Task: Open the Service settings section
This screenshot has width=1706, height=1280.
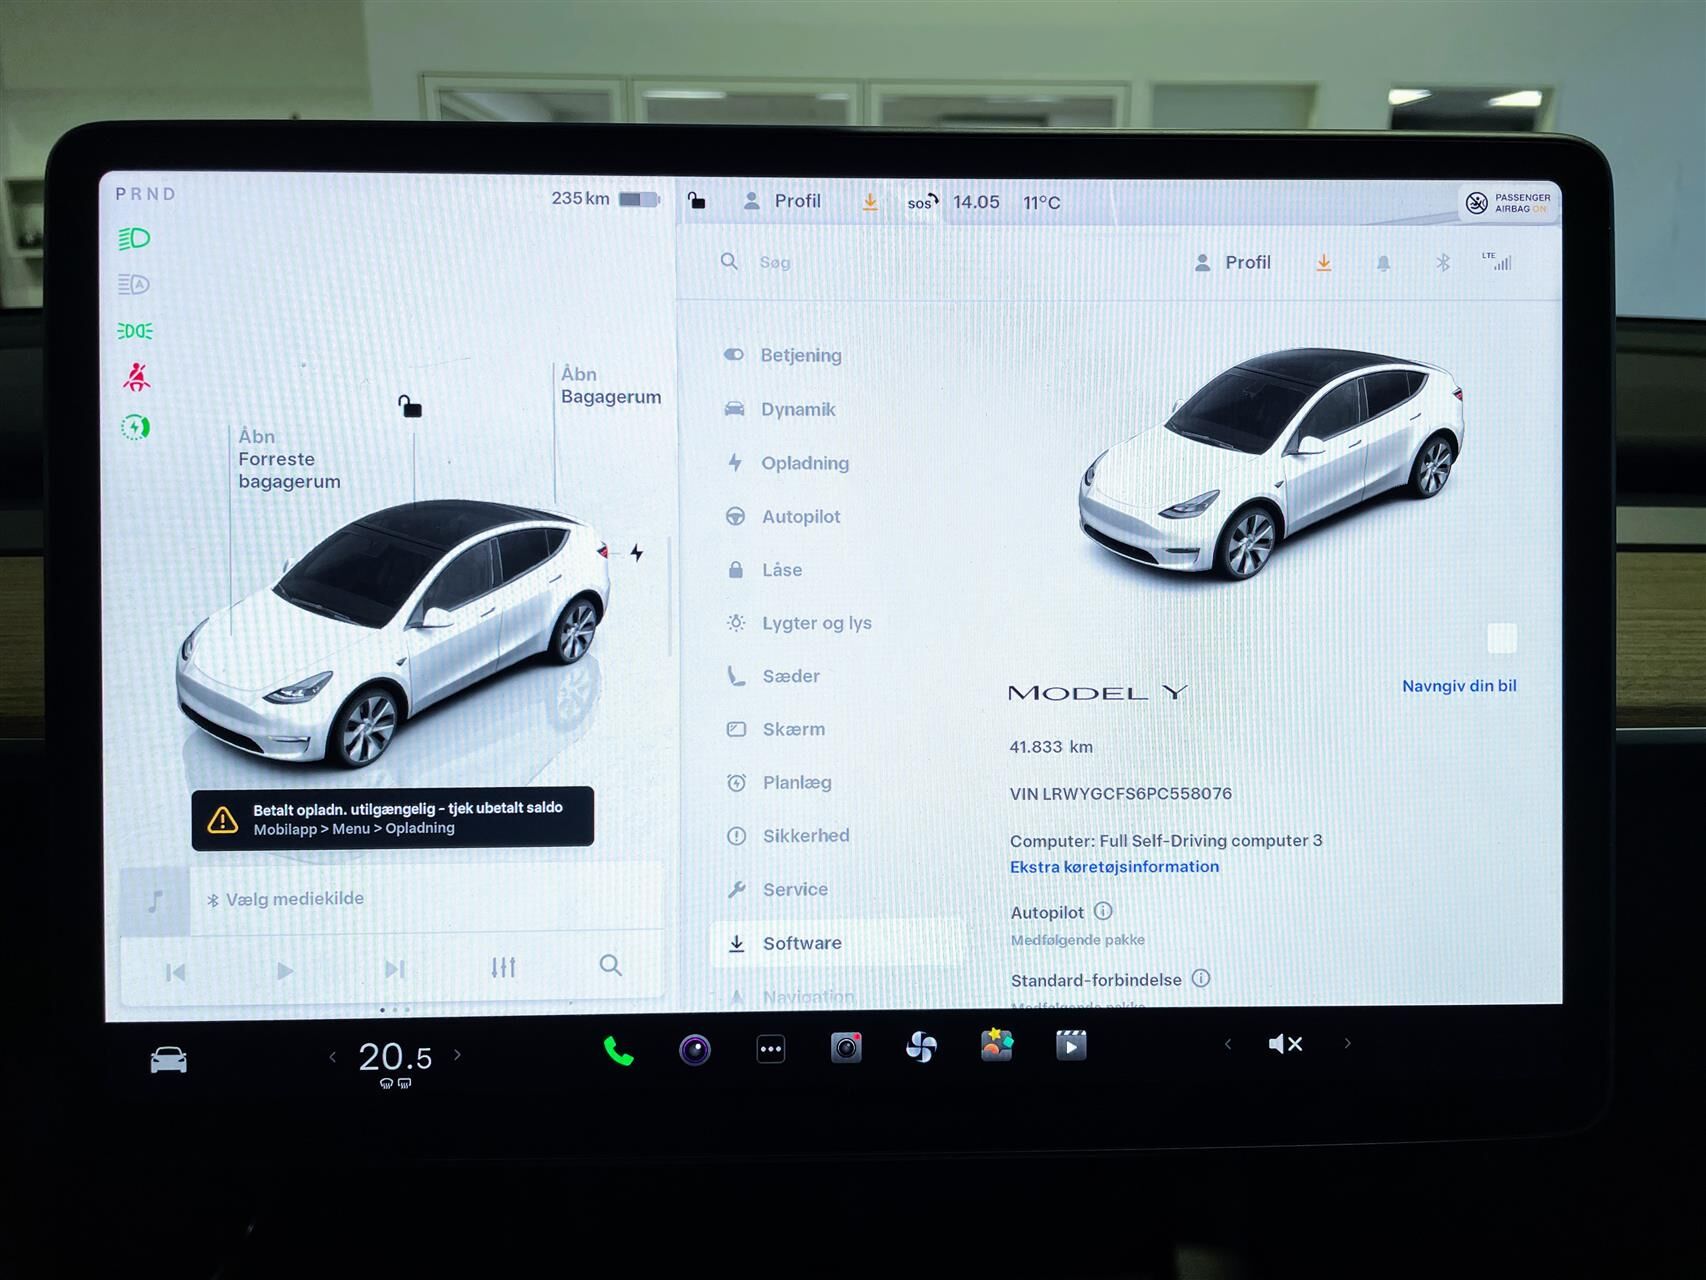Action: pos(795,889)
